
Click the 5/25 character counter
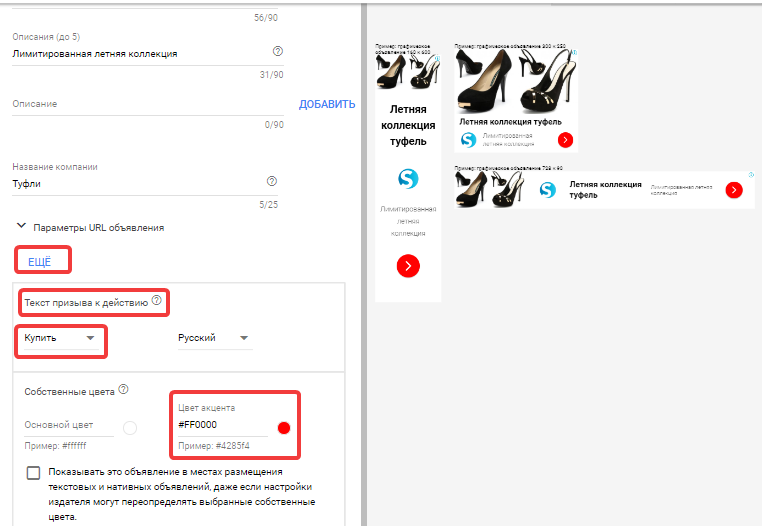point(268,205)
